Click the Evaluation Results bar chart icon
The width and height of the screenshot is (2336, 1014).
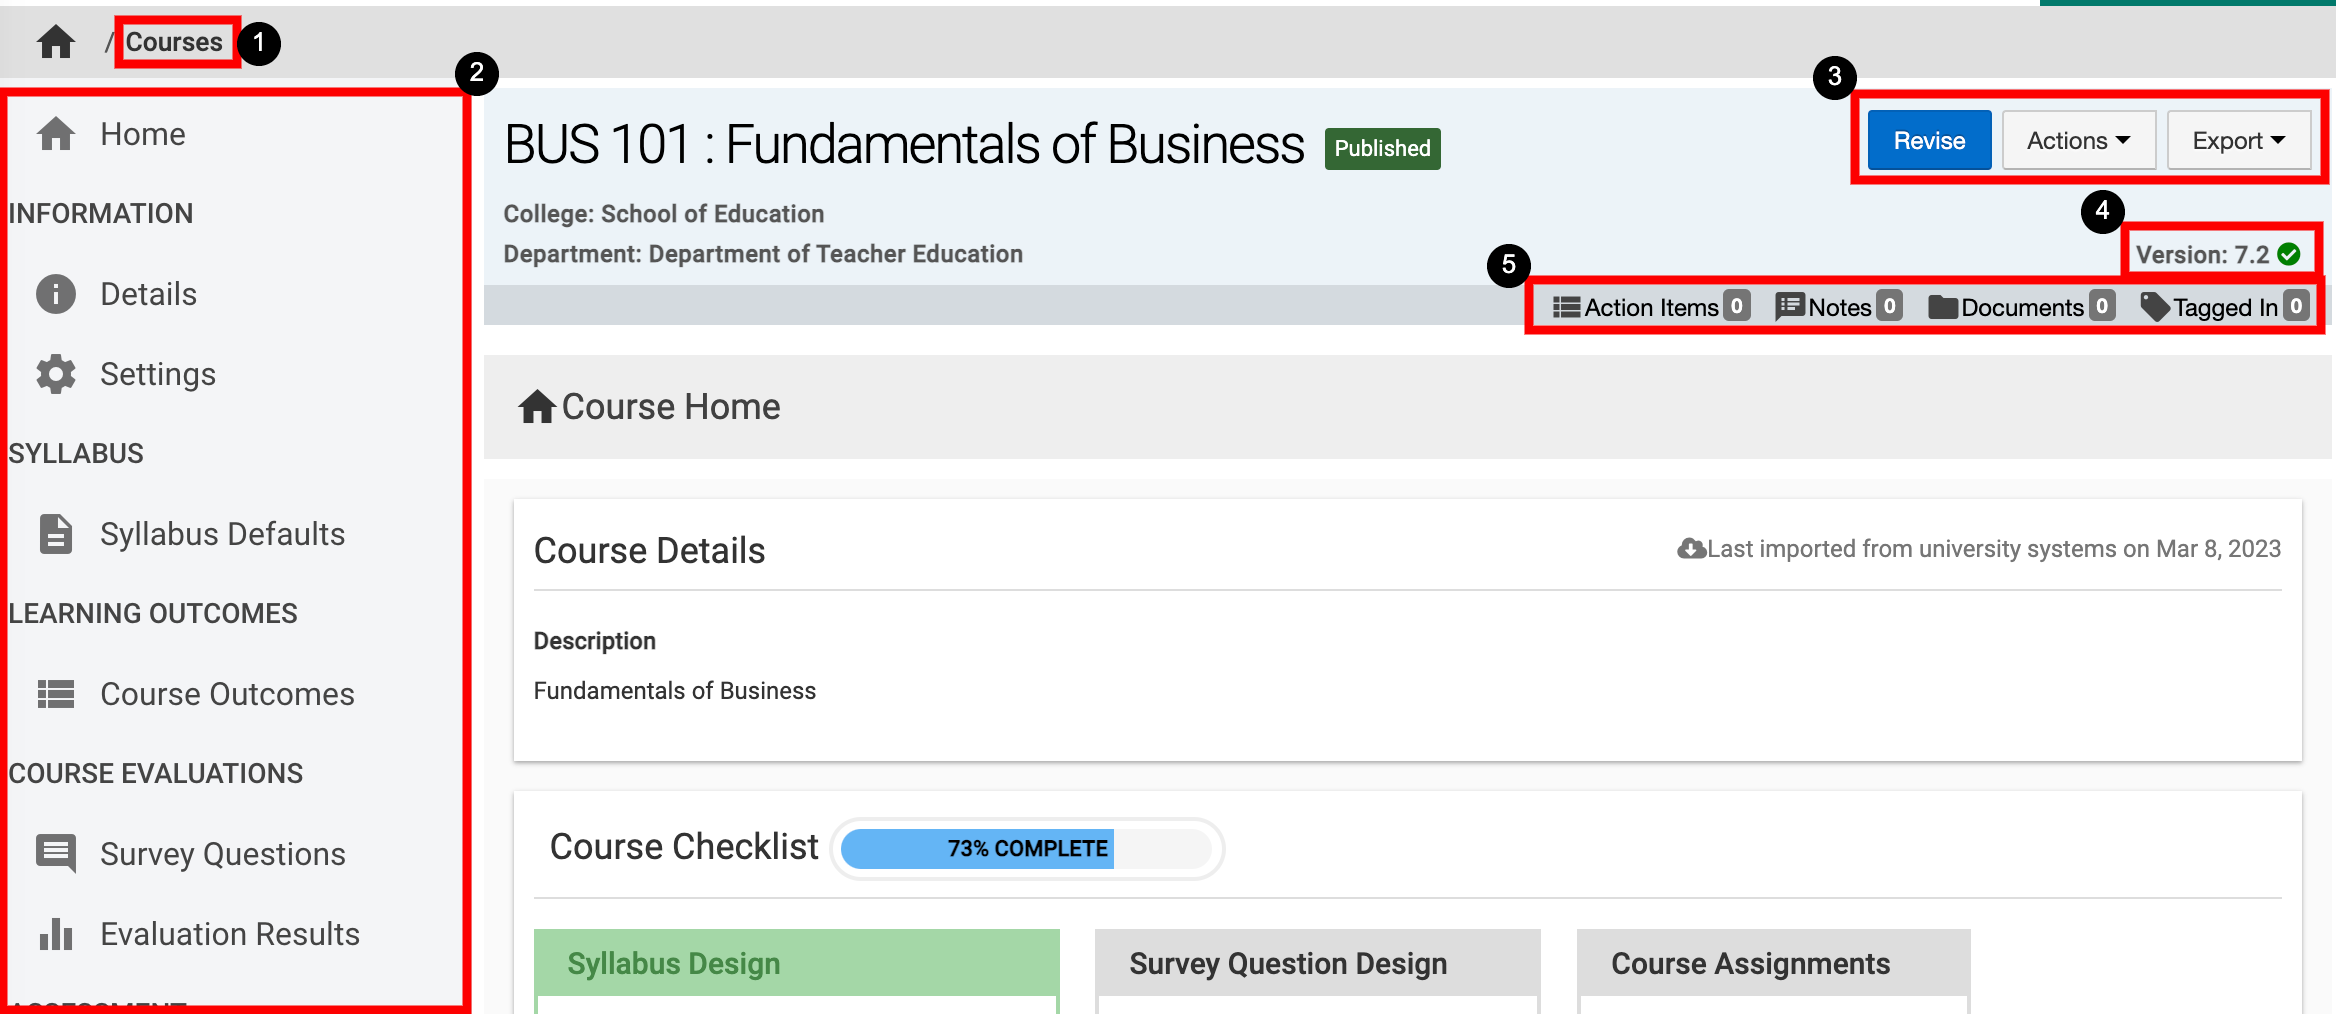click(56, 934)
